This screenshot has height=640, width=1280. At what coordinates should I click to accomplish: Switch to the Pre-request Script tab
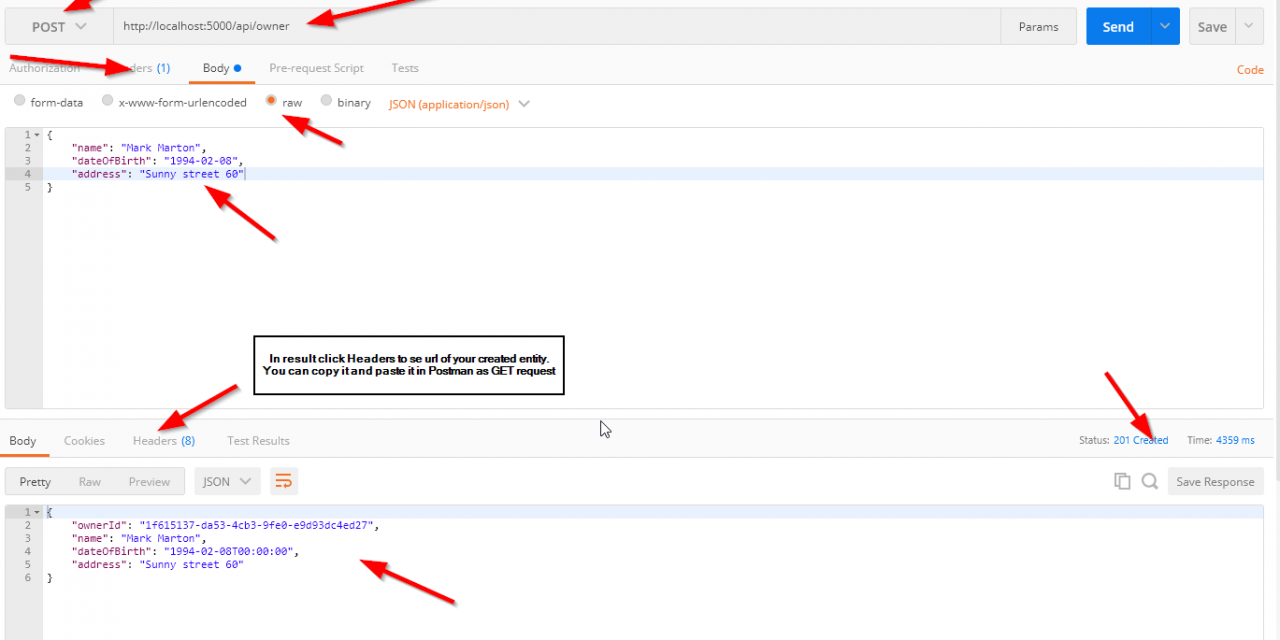[316, 68]
